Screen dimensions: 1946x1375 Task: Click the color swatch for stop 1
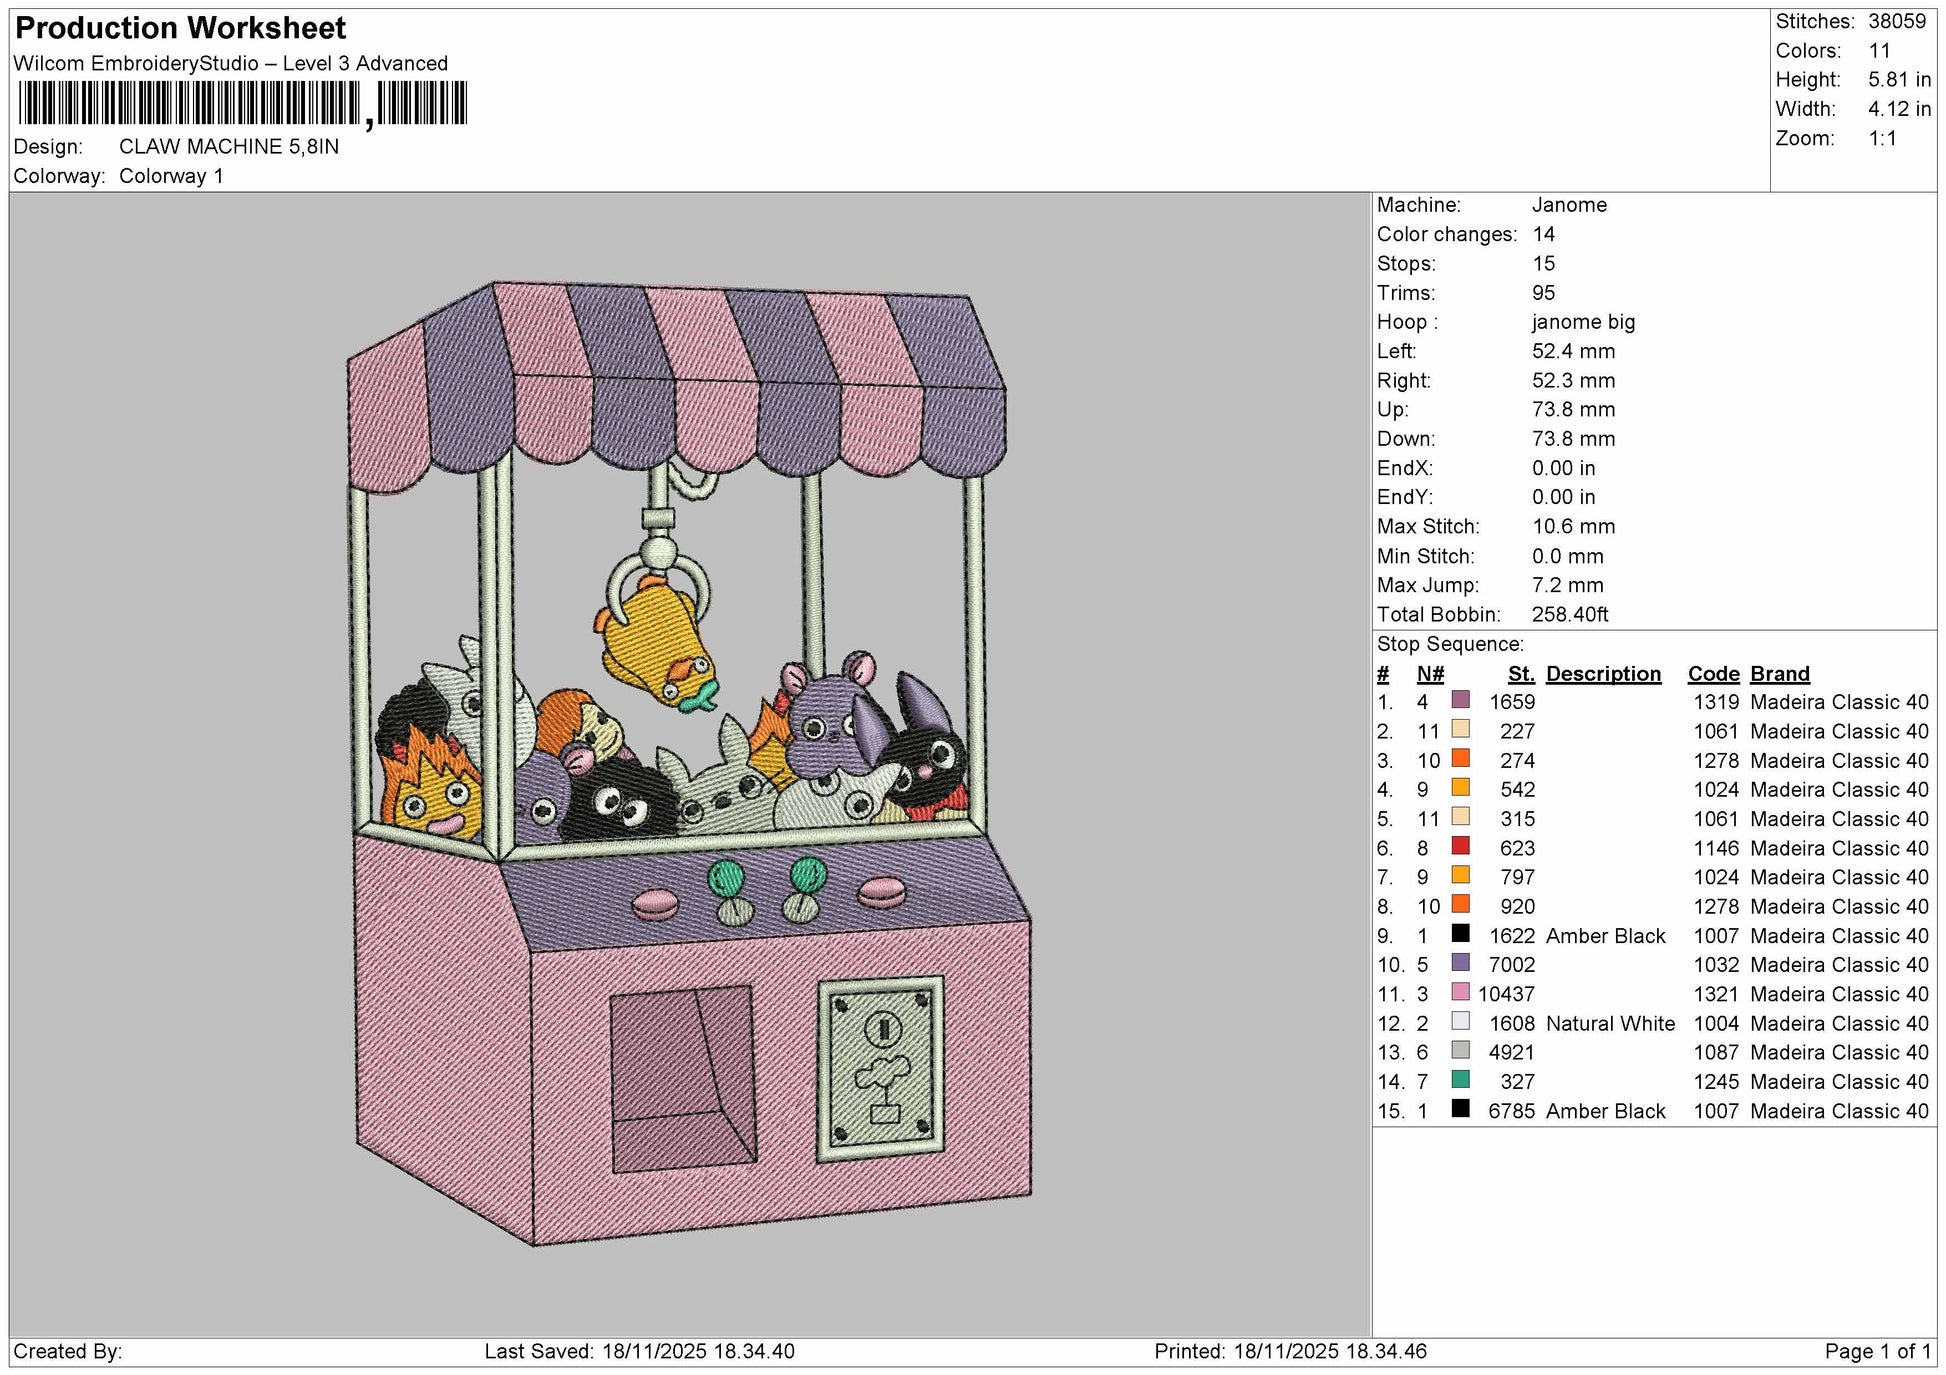(1460, 700)
